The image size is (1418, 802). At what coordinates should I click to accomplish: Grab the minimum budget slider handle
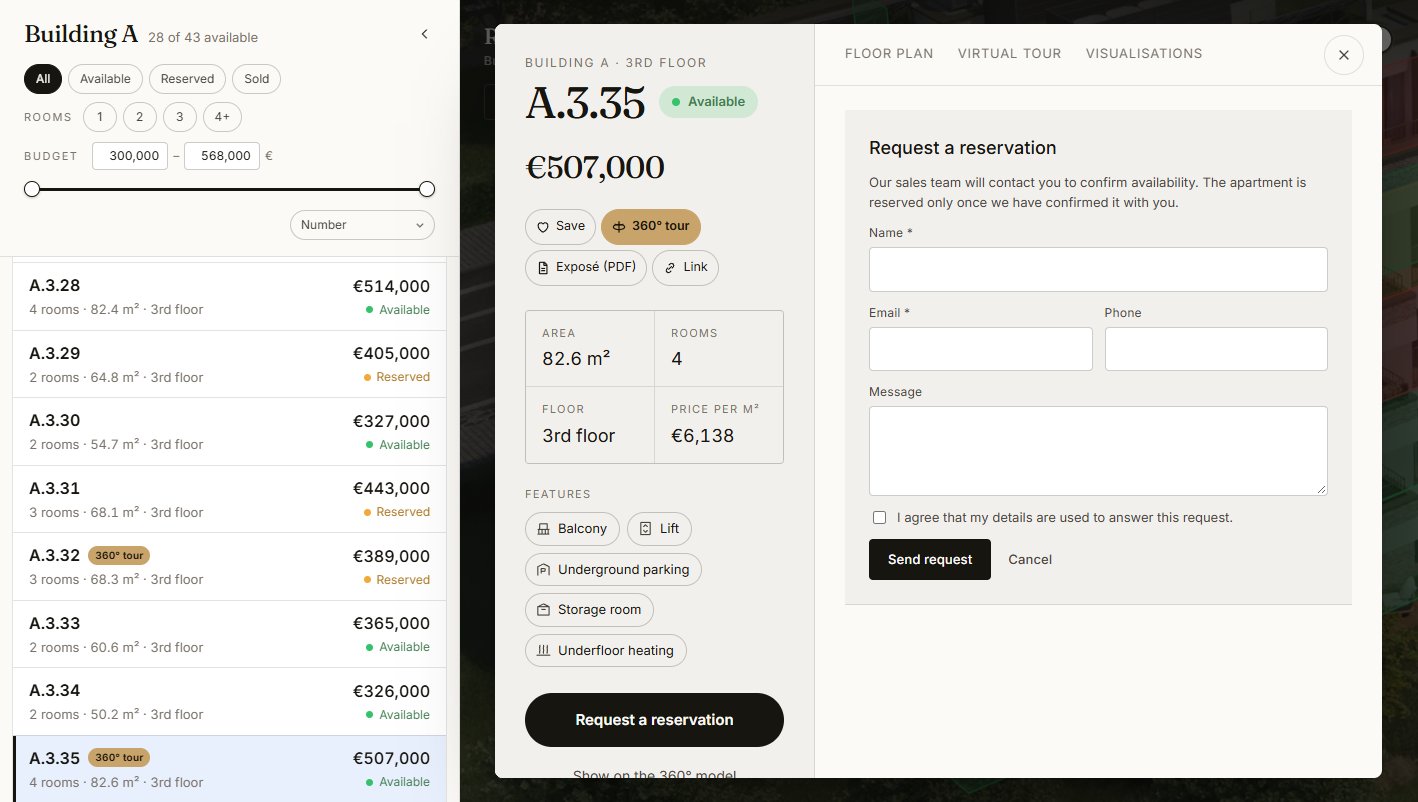(32, 189)
